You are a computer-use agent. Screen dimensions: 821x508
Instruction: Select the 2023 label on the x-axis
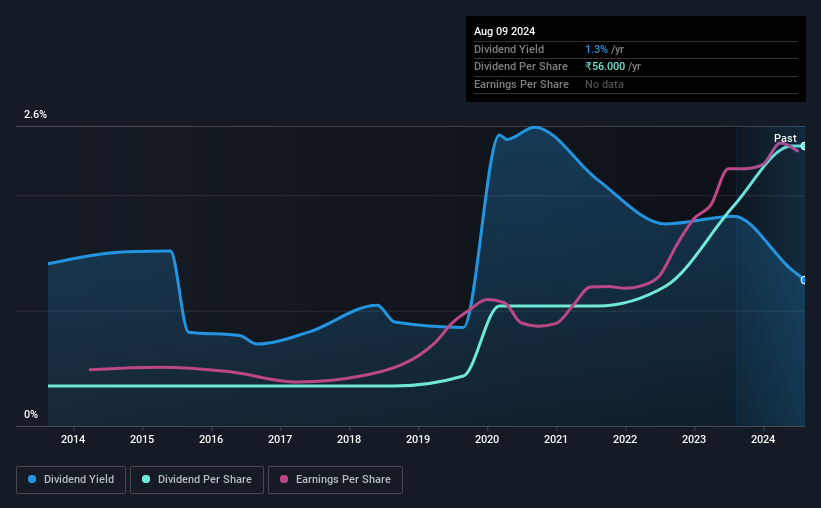point(694,439)
